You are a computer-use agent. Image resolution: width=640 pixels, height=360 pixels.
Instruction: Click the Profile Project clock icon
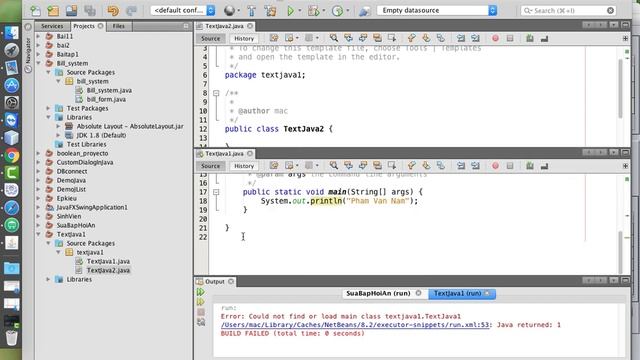pos(337,11)
